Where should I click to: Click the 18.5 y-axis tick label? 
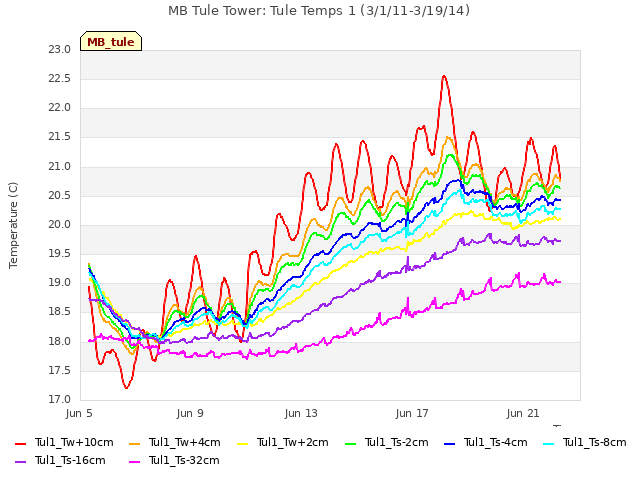click(x=60, y=312)
